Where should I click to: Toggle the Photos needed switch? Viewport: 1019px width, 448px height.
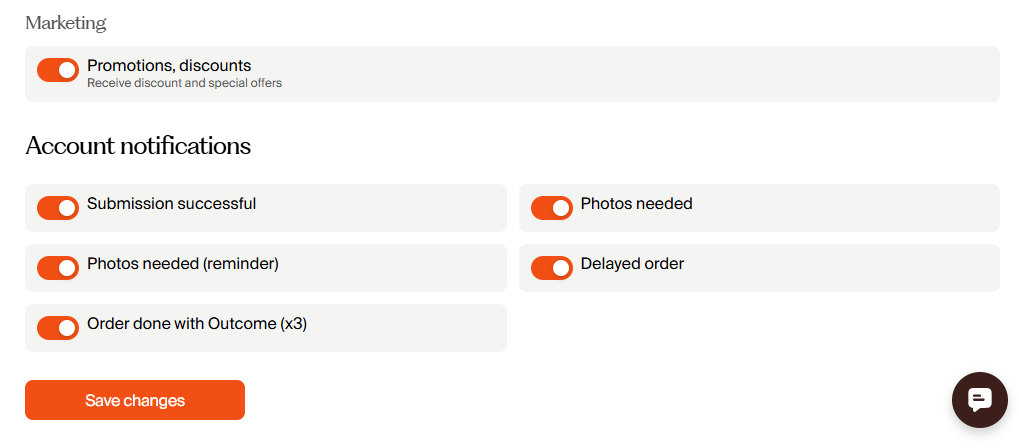[551, 208]
